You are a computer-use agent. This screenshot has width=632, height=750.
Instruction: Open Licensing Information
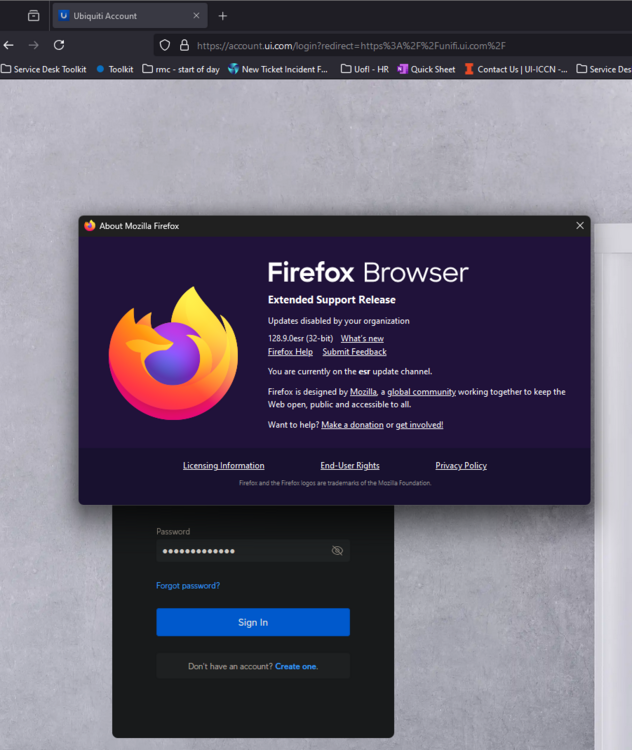[223, 465]
